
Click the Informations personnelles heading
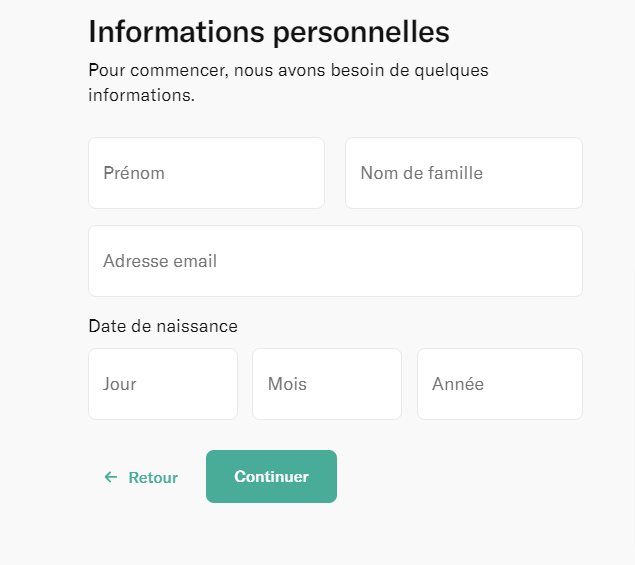(x=269, y=32)
